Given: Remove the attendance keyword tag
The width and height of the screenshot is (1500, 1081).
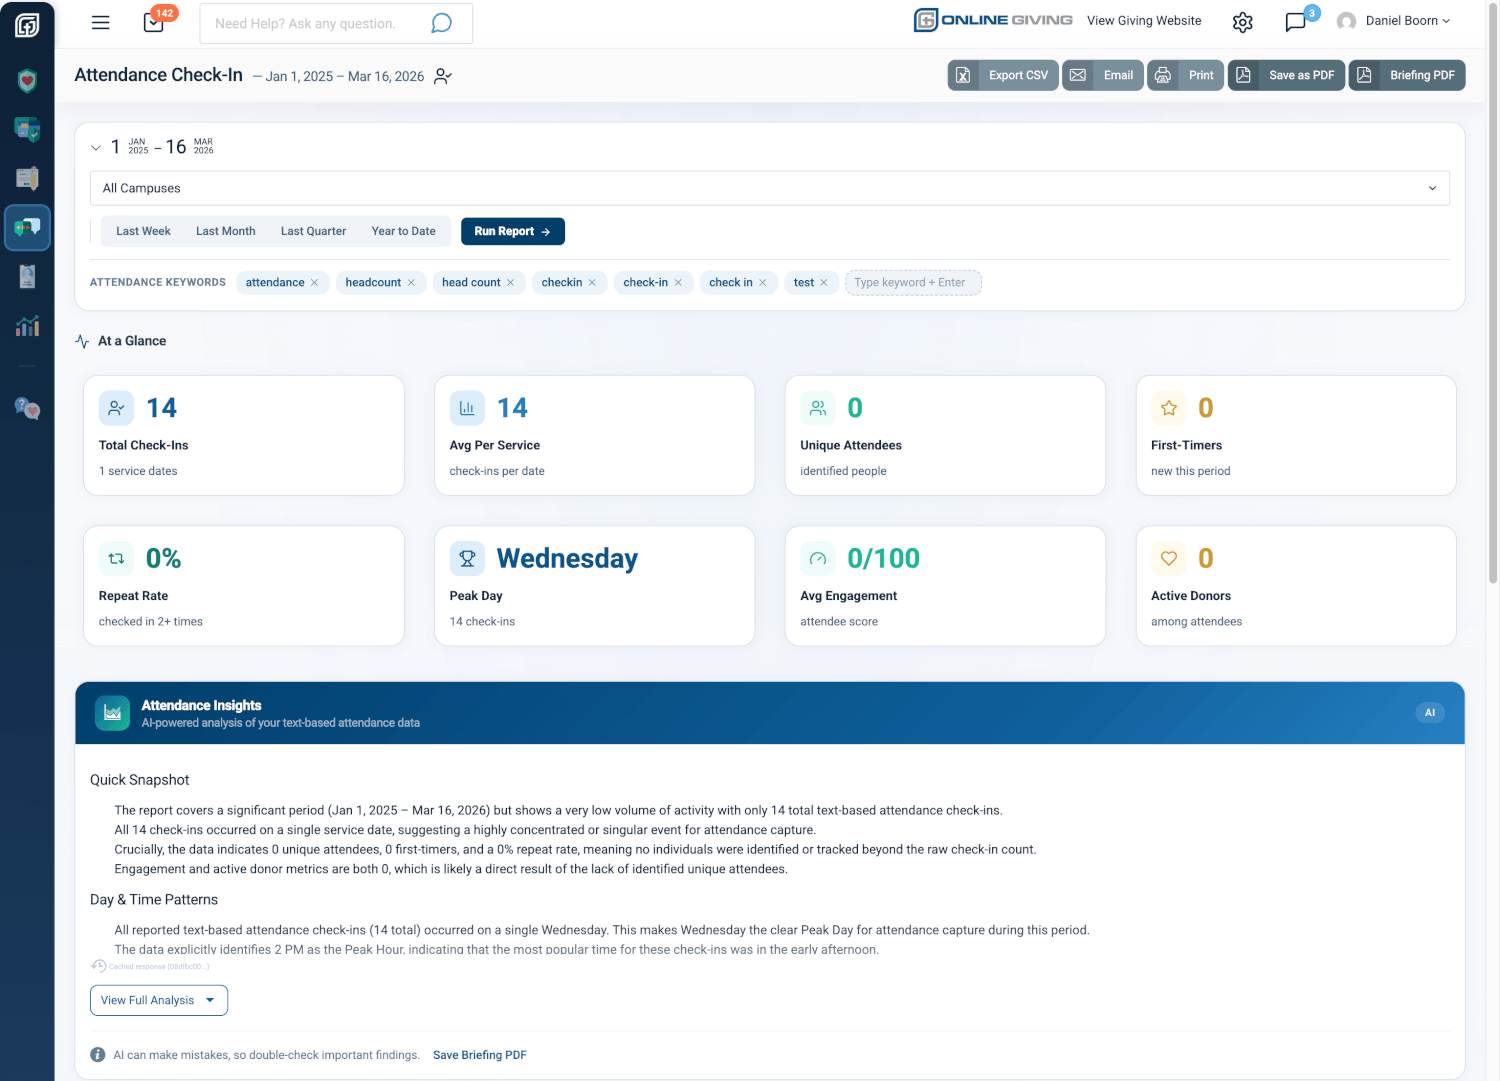Looking at the screenshot, I should coord(314,283).
